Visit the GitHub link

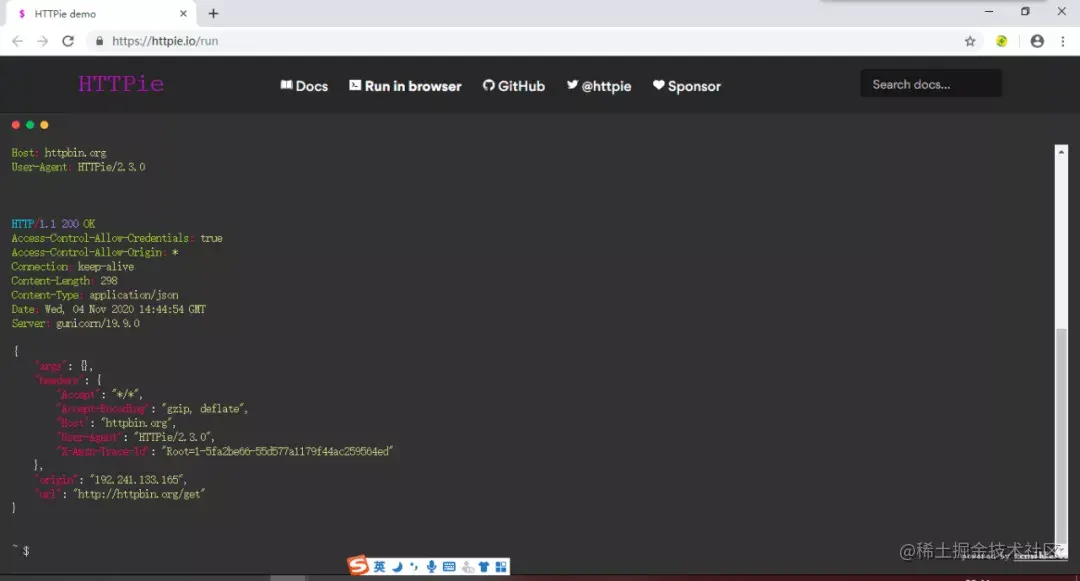click(x=514, y=86)
